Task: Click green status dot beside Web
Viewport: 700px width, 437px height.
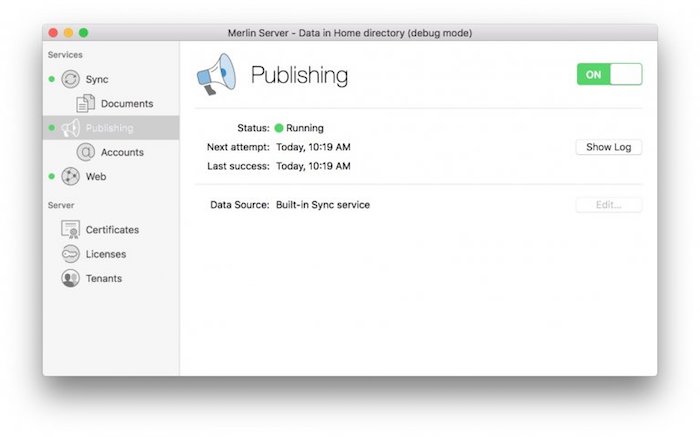Action: pos(52,176)
